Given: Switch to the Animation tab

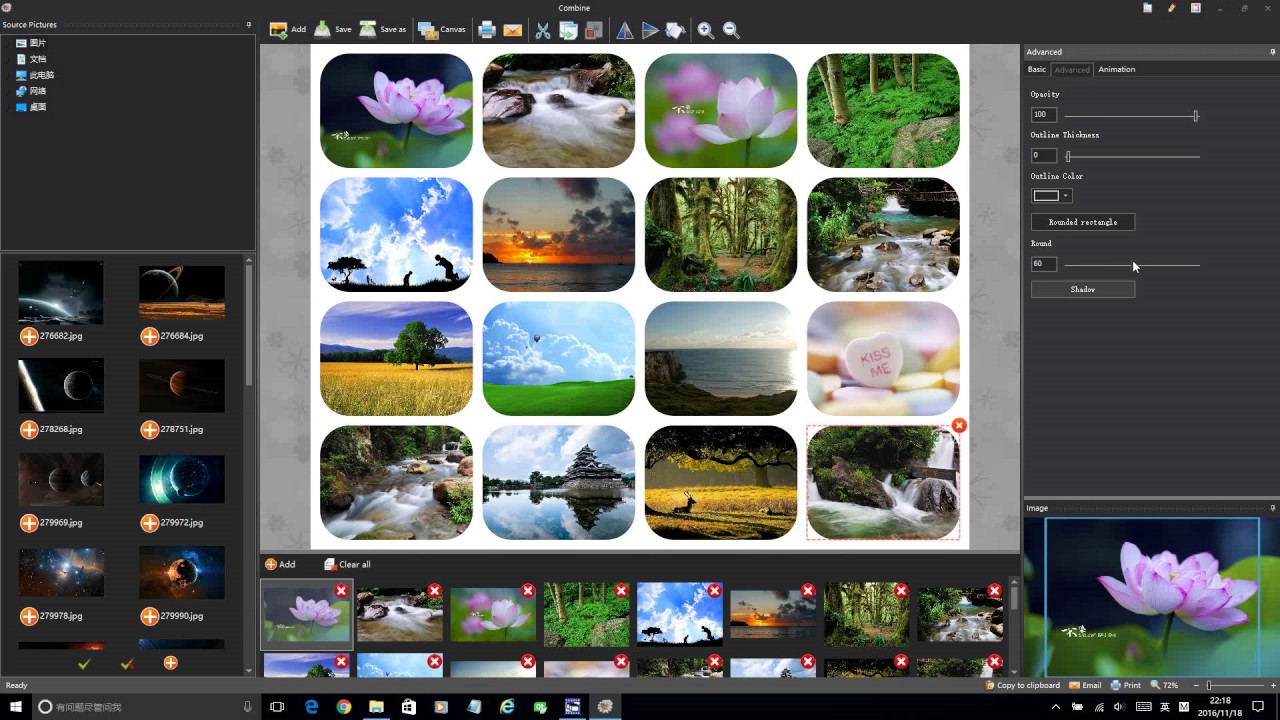Looking at the screenshot, I should (x=1116, y=69).
